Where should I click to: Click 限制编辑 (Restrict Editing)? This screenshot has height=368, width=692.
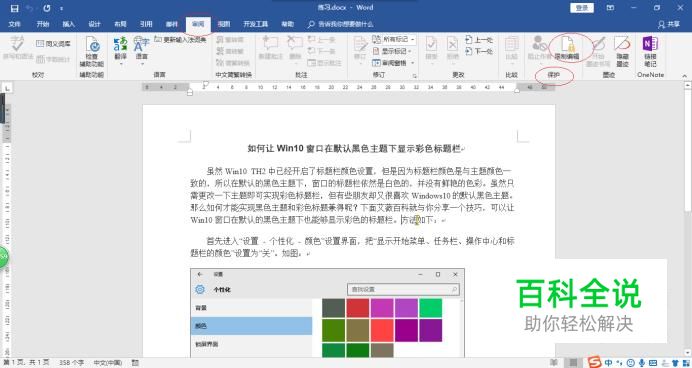pyautogui.click(x=567, y=48)
